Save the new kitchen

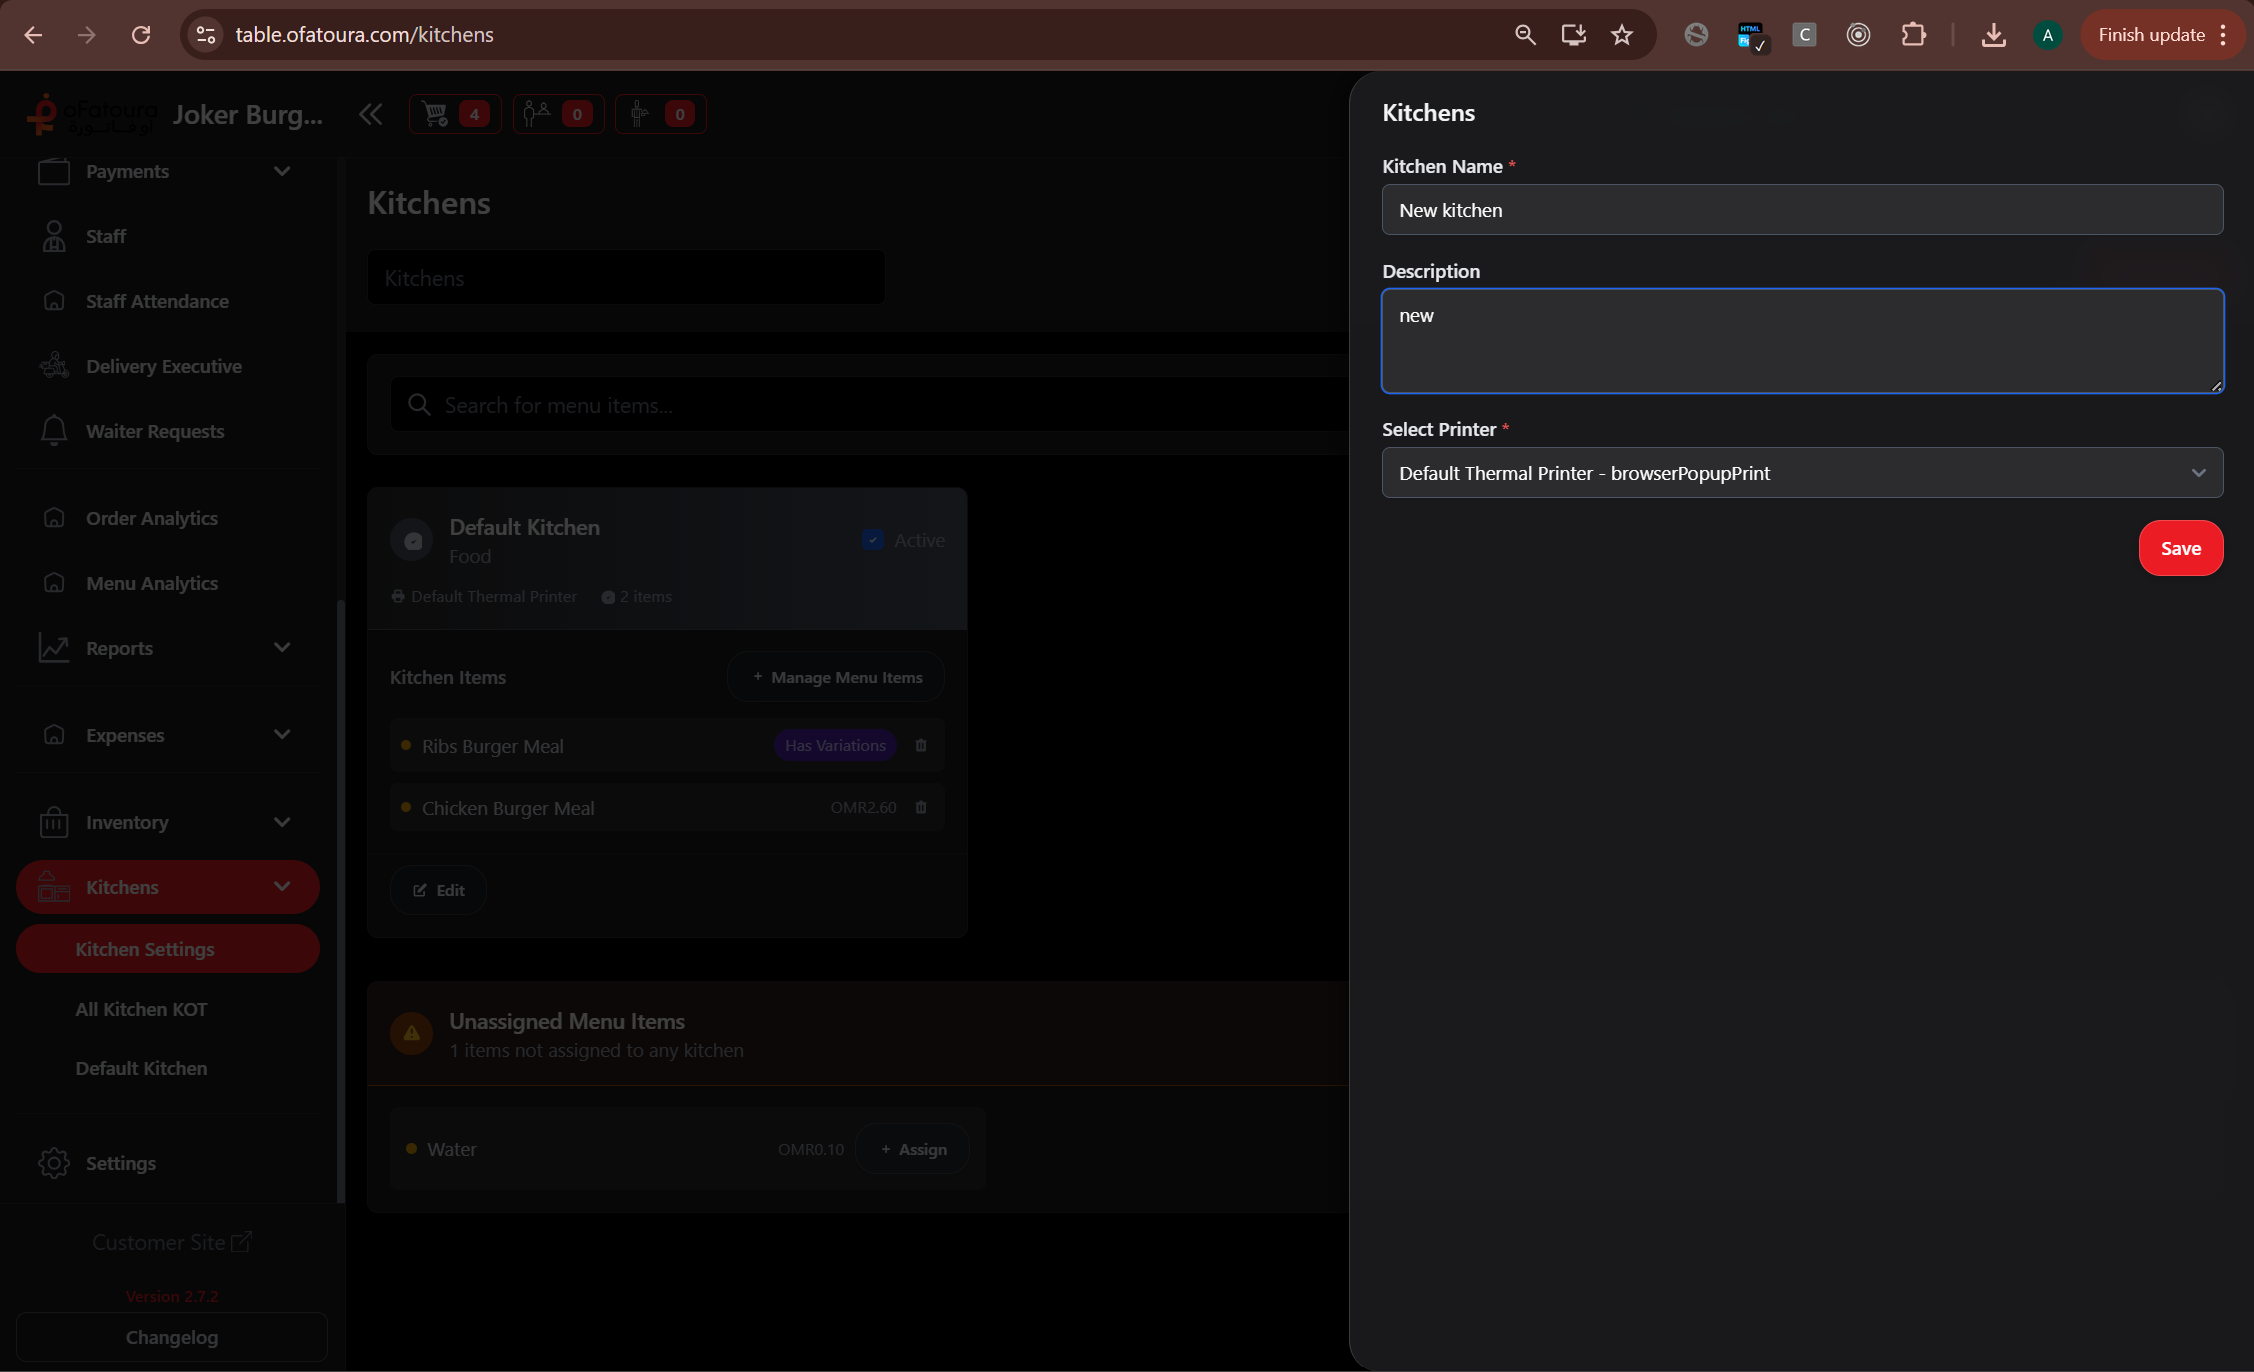coord(2180,549)
